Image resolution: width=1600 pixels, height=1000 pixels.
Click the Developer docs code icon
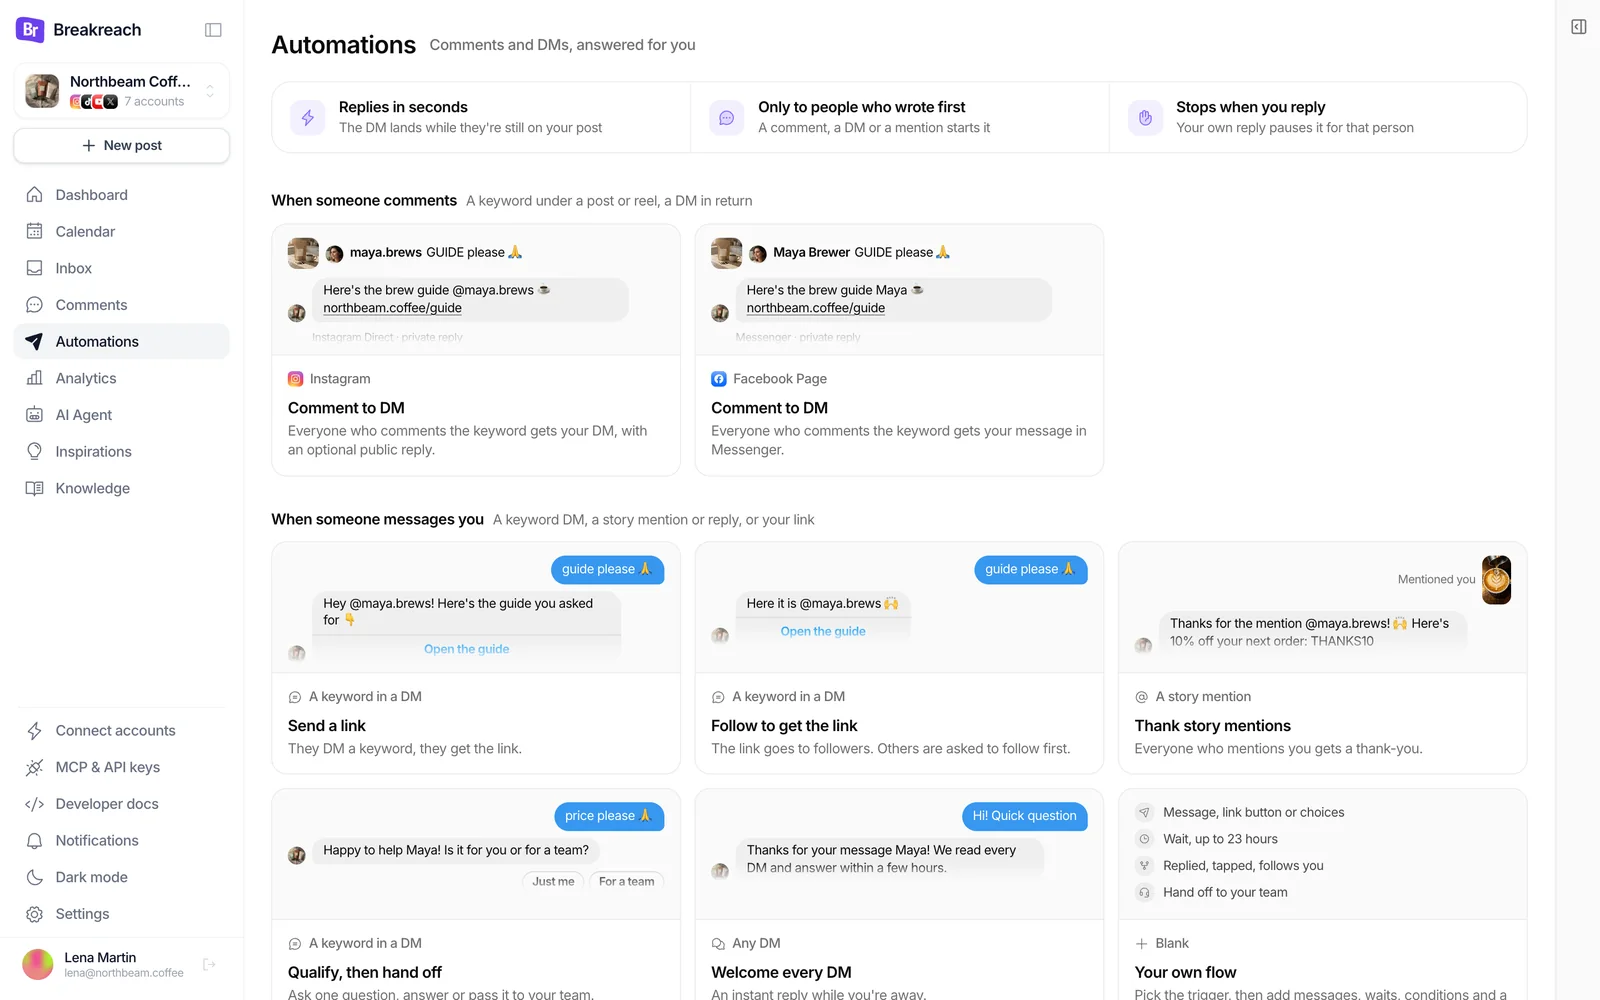[34, 804]
